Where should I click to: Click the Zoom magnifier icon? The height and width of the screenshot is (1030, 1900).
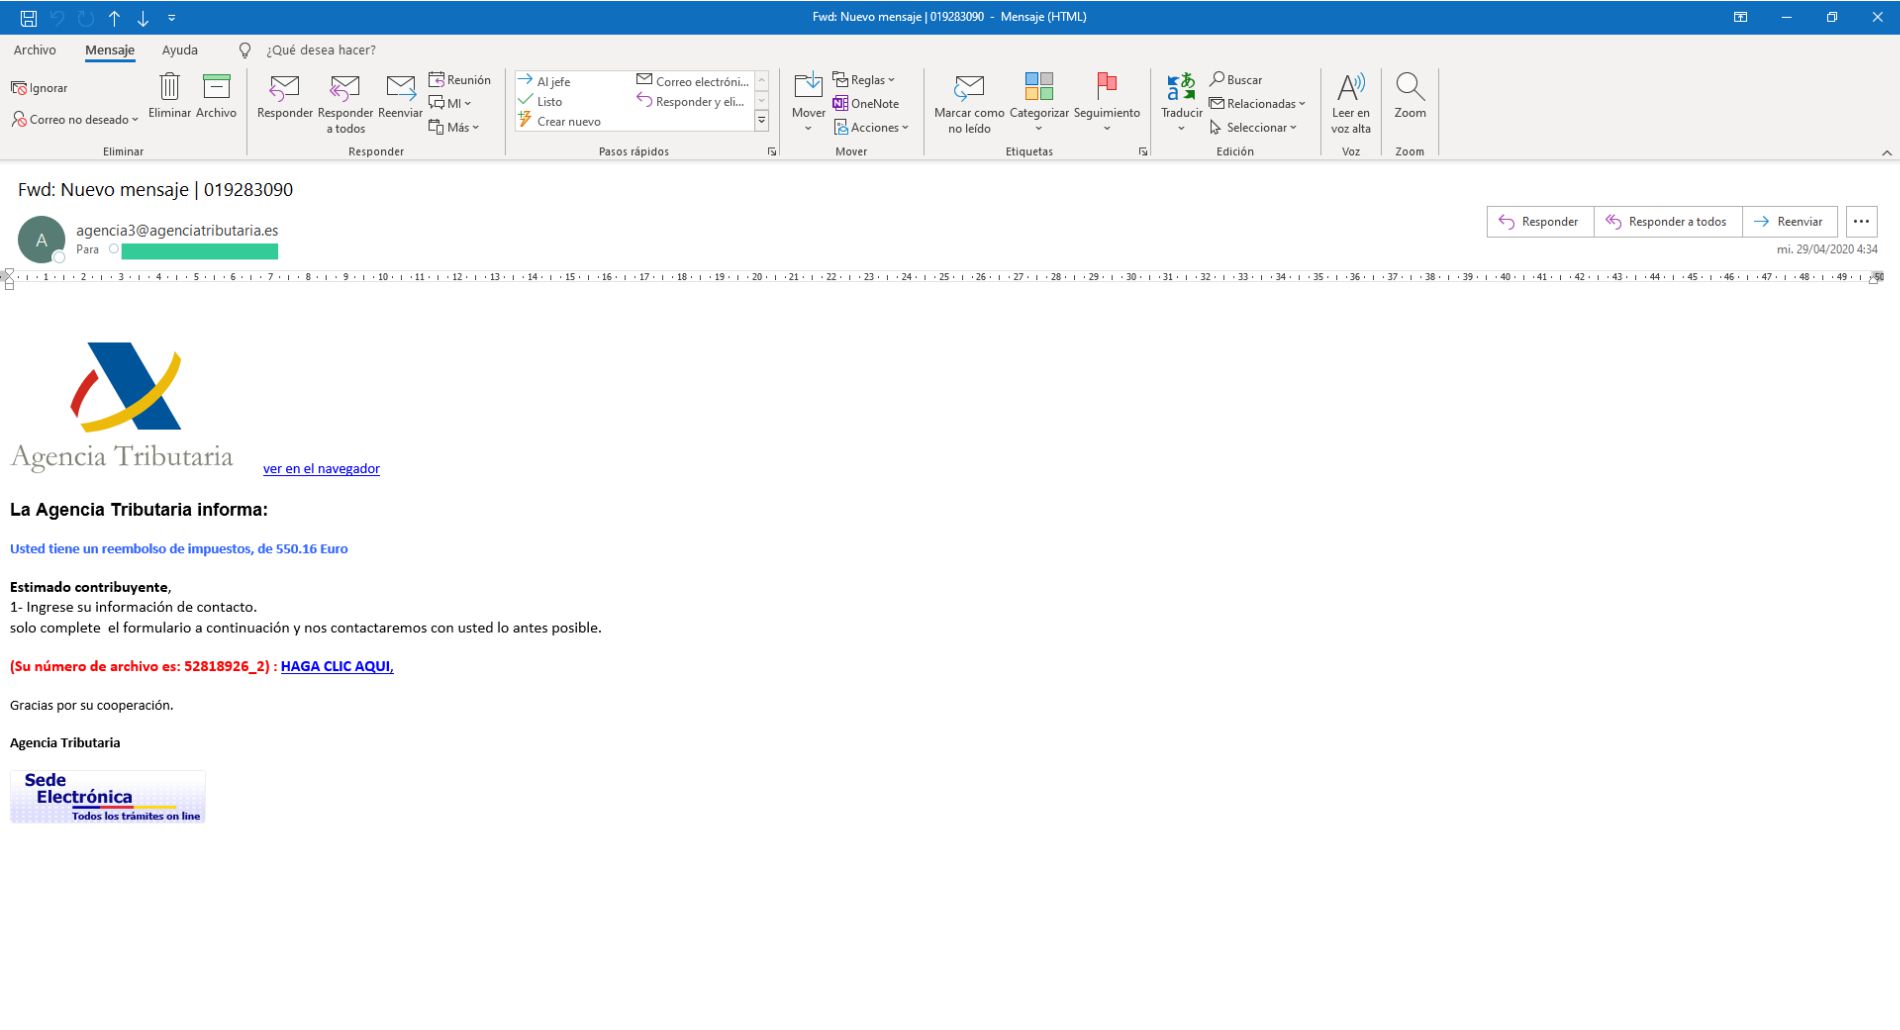tap(1409, 88)
